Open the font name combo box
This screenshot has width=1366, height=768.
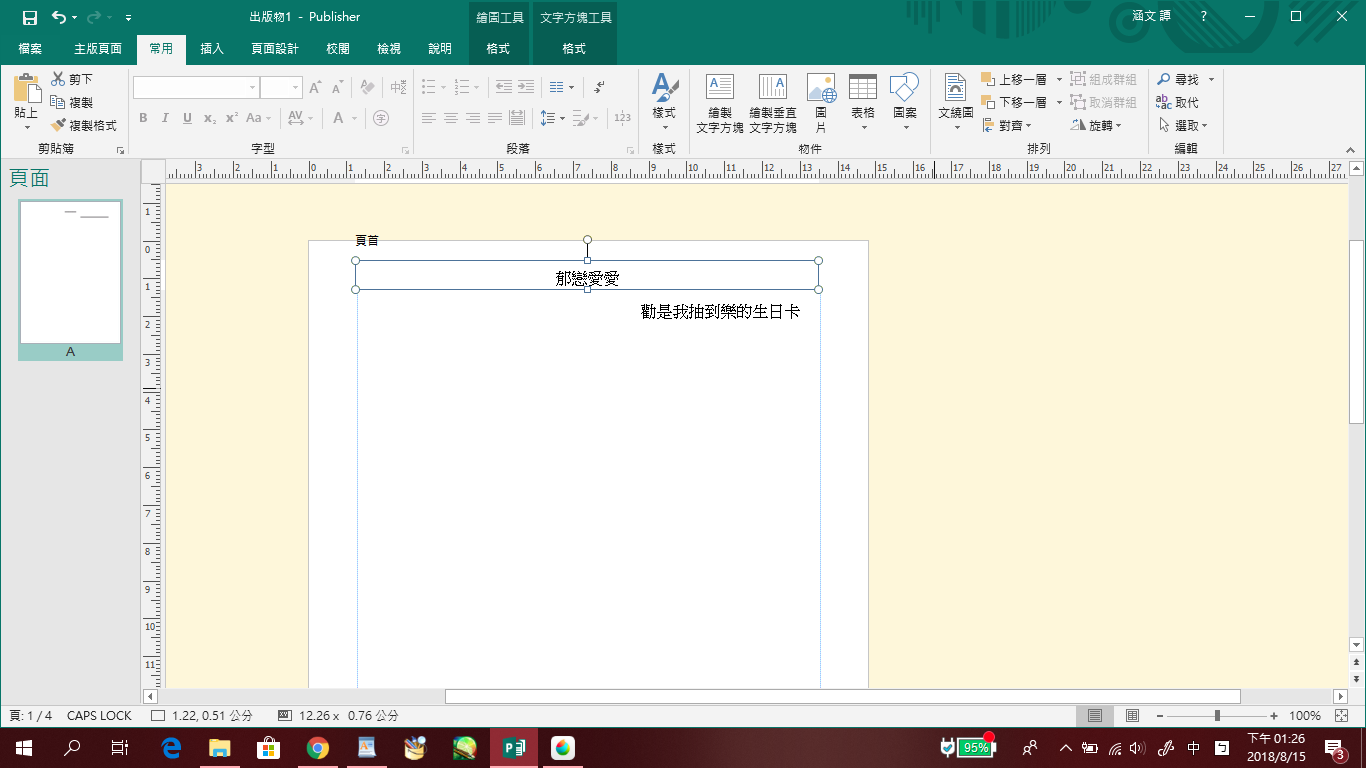point(196,88)
